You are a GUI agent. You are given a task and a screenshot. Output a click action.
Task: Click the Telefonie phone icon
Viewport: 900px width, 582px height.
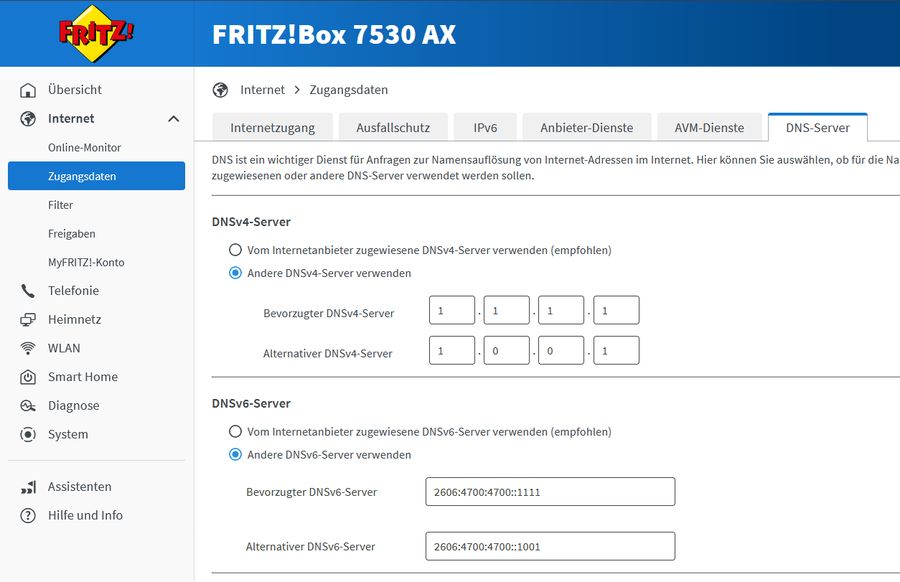point(29,291)
